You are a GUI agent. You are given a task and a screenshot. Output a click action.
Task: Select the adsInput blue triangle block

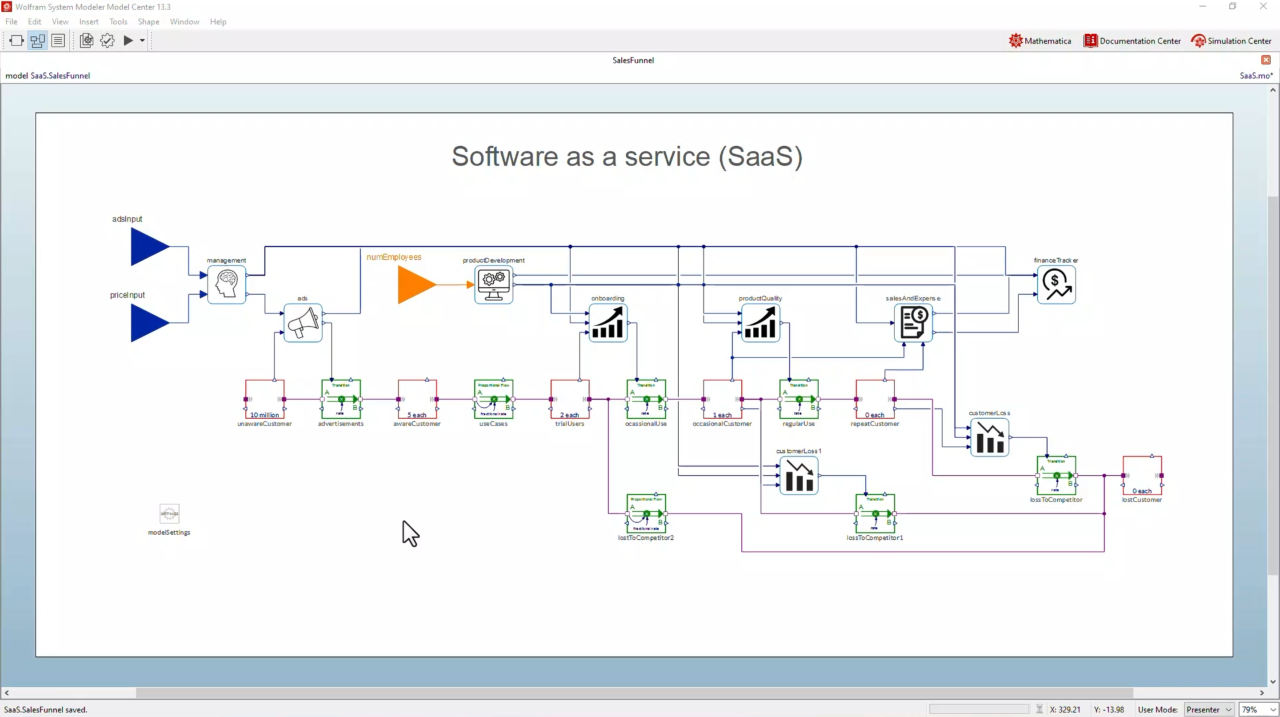point(150,247)
